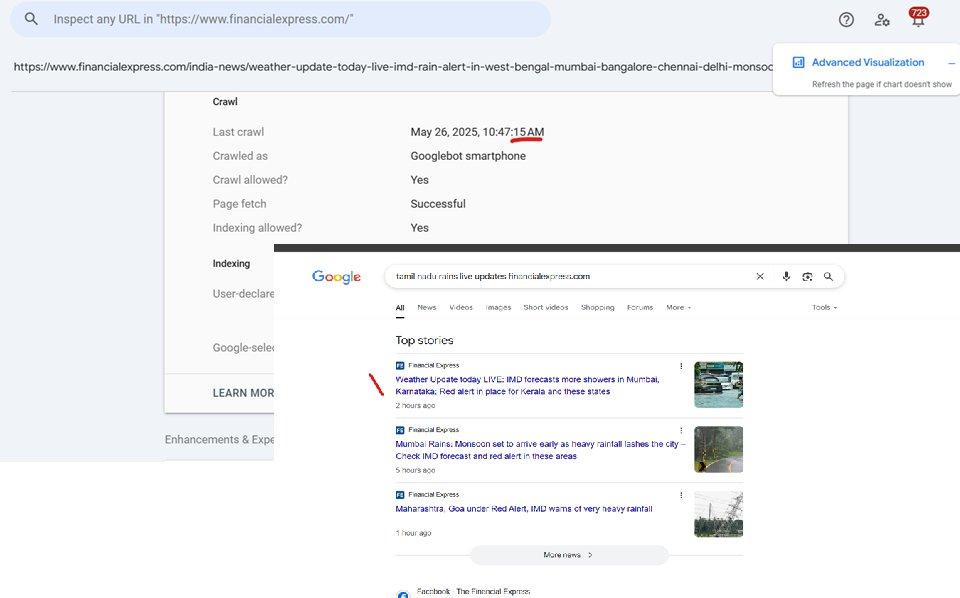Click Page fetch Successful value
This screenshot has height=598, width=960.
coord(438,204)
